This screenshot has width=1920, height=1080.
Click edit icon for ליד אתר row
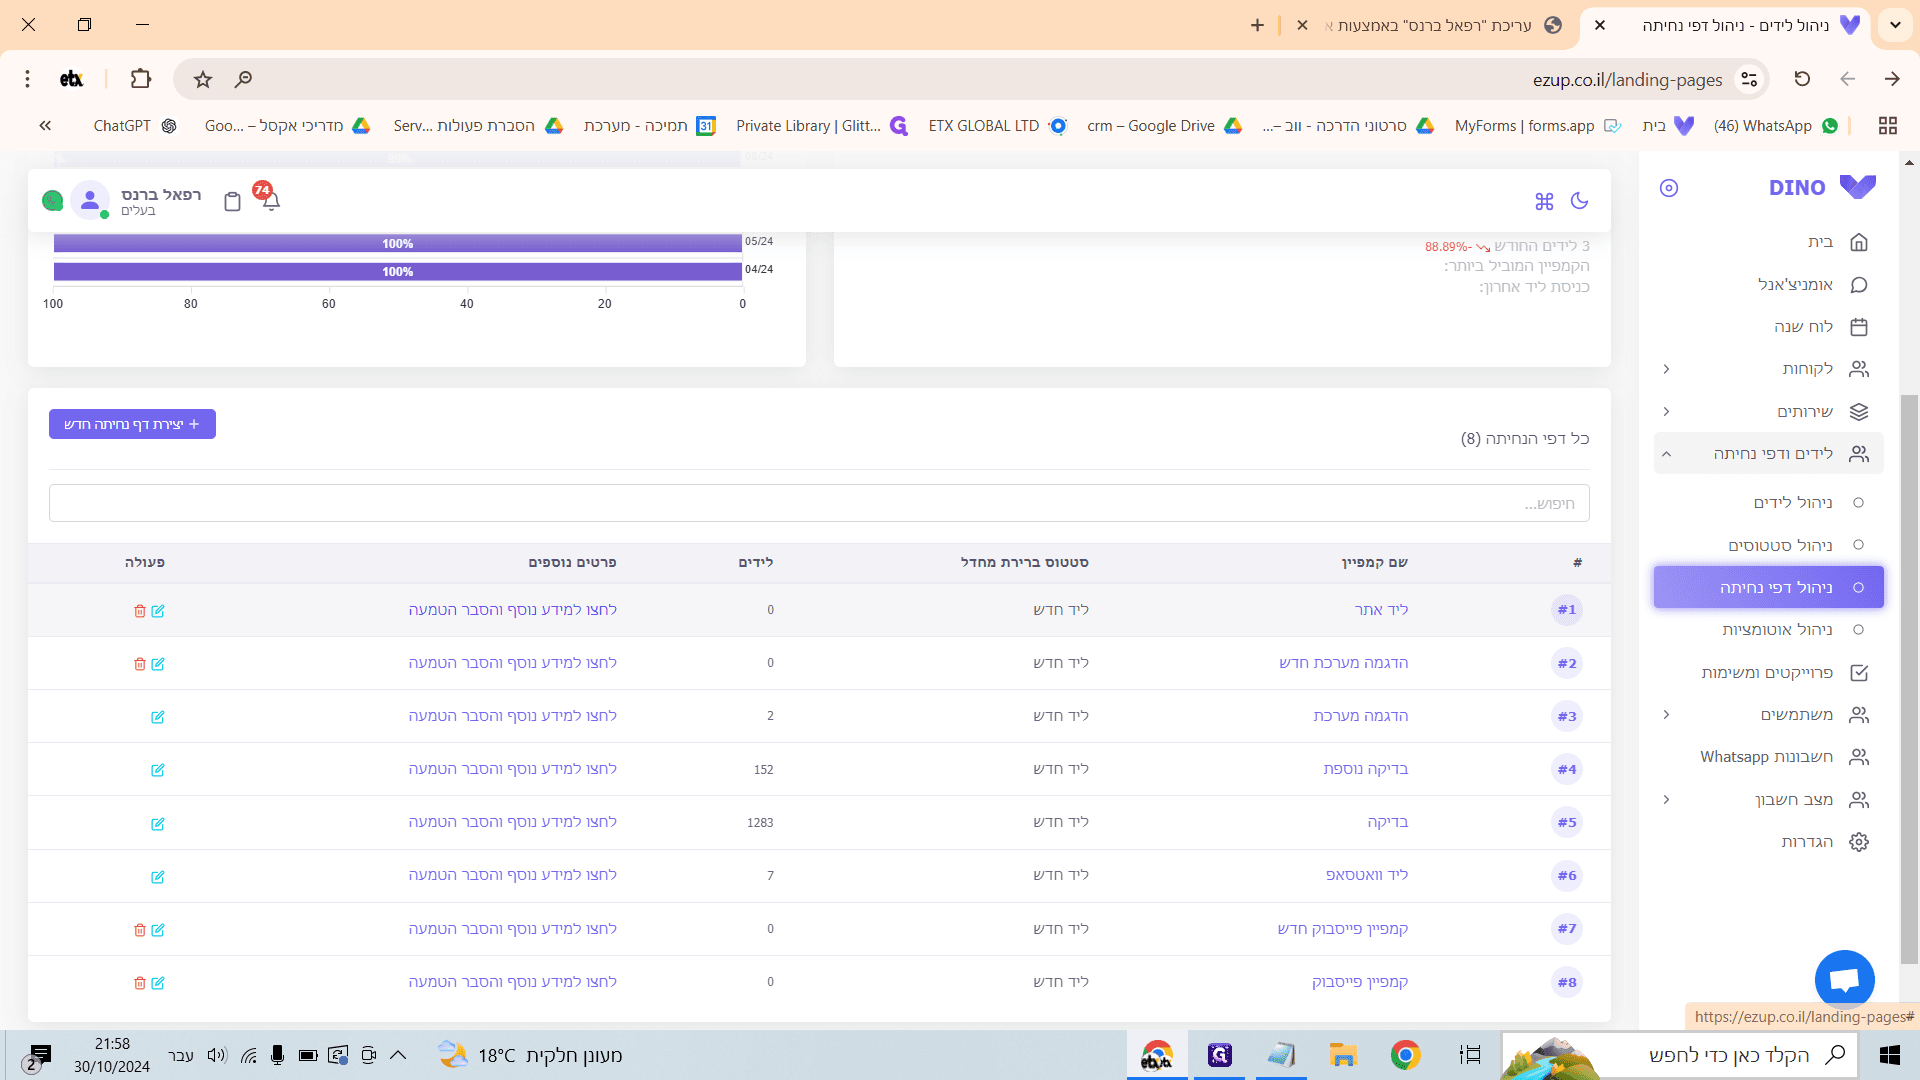[x=158, y=611]
